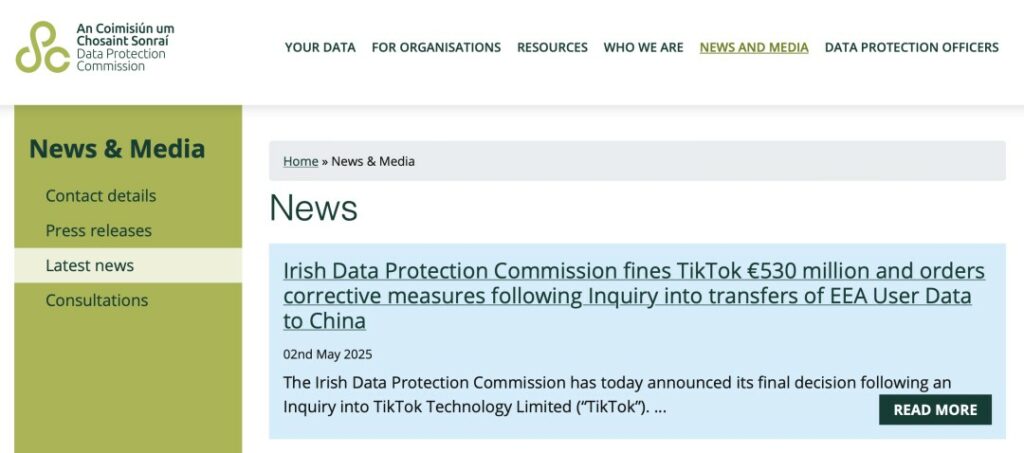Select Who We Are in navigation
The image size is (1024, 453).
[x=643, y=47]
